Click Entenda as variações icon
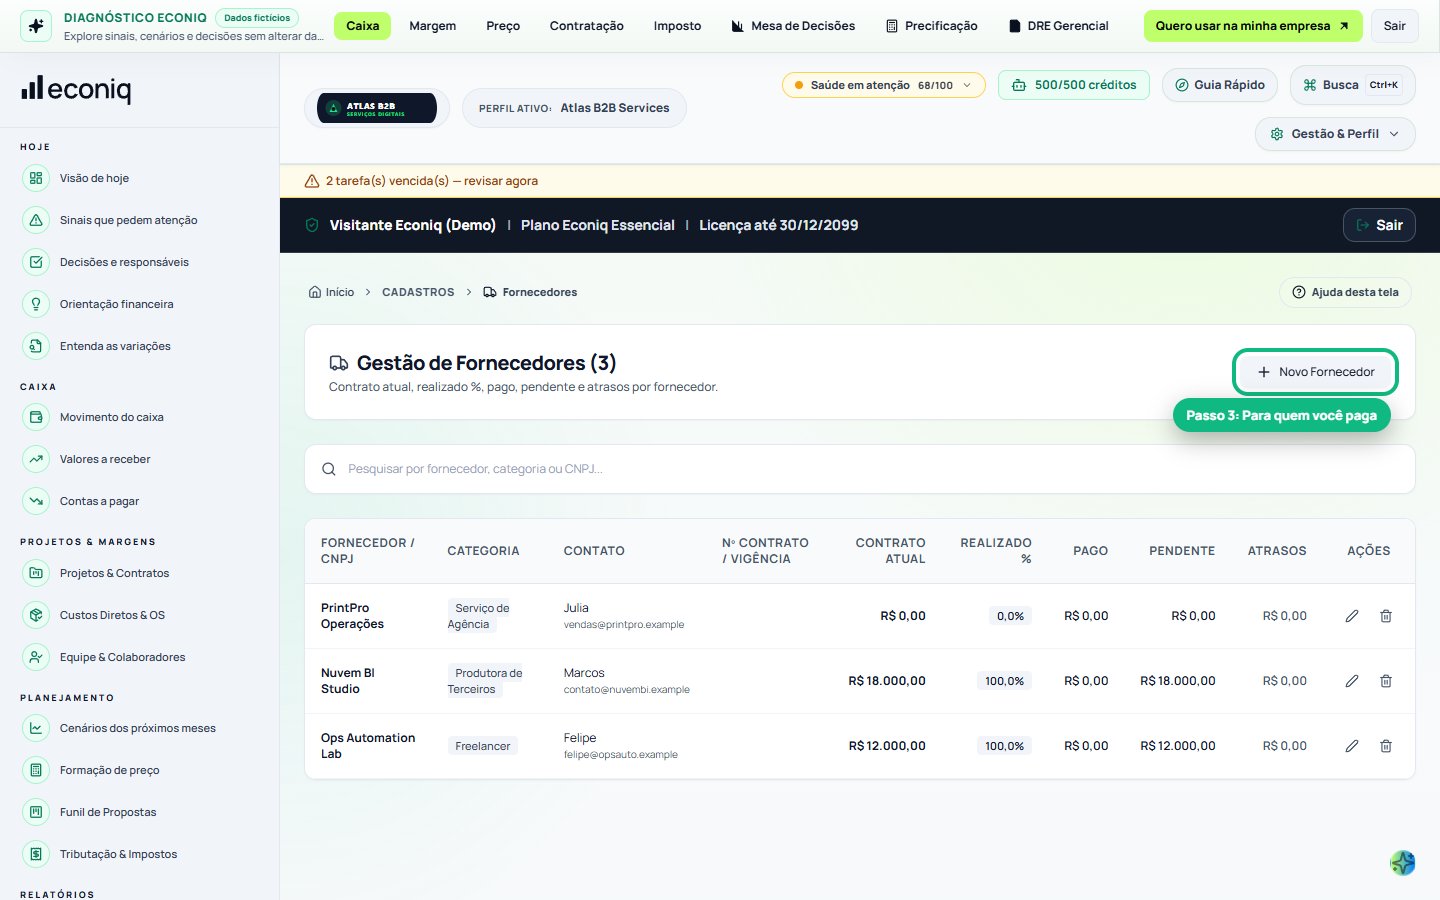 (x=36, y=346)
